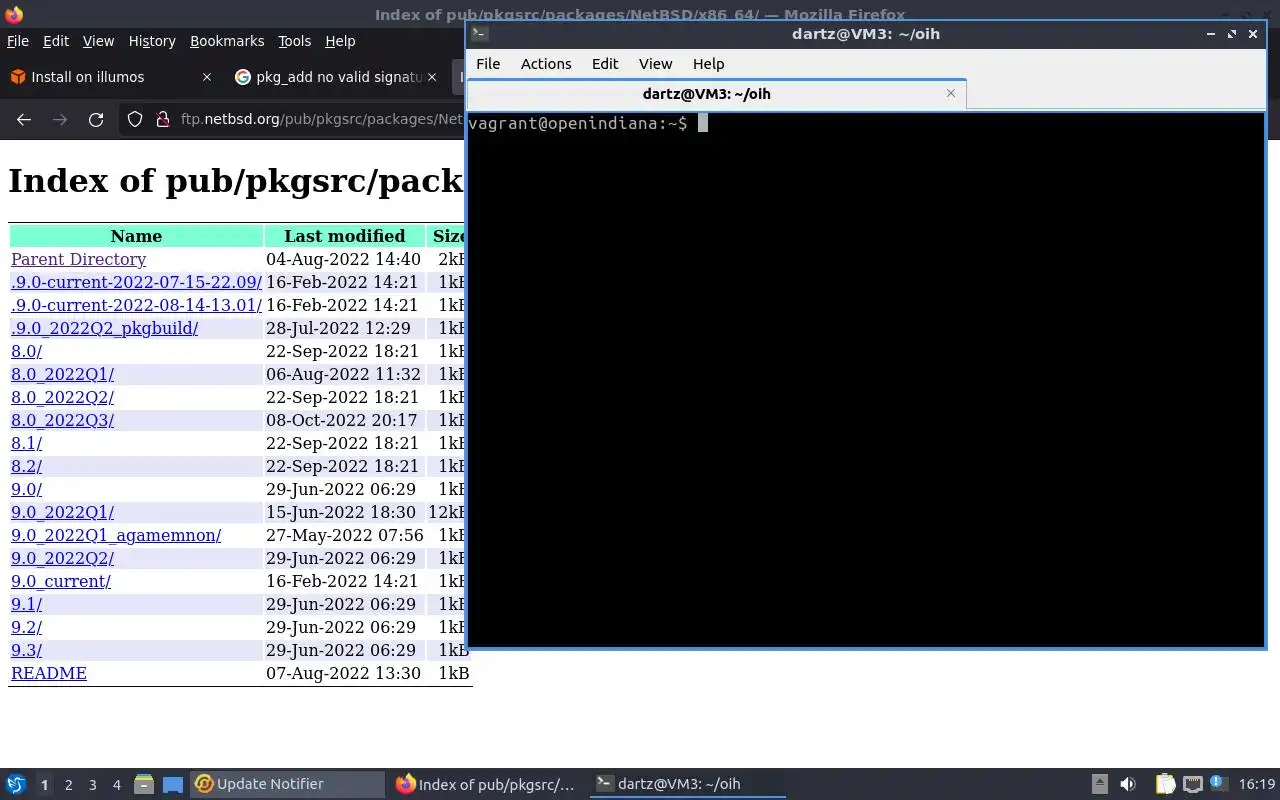Screen dimensions: 1280x800
Task: Select the terminal tab 'dartz@VM3: ~/oih'
Action: click(717, 93)
